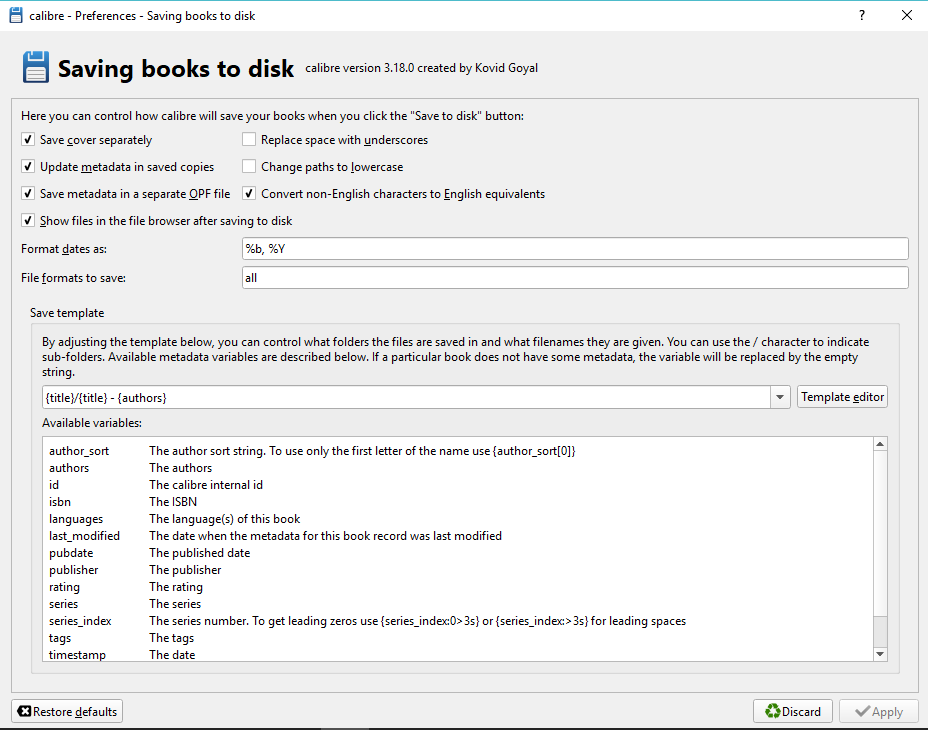Select the timestamp variable name

point(77,655)
